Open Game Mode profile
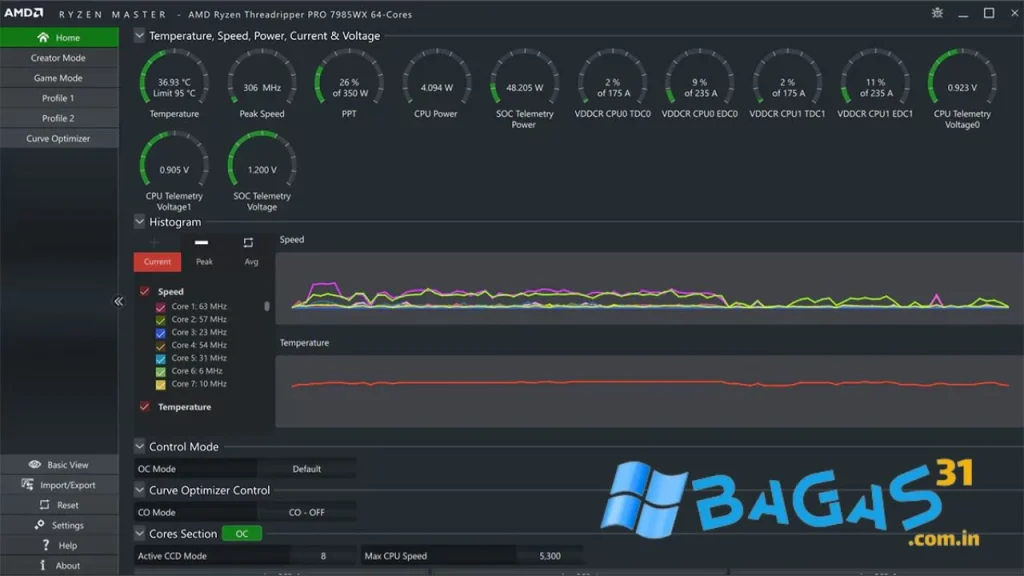The width and height of the screenshot is (1024, 576). point(59,78)
